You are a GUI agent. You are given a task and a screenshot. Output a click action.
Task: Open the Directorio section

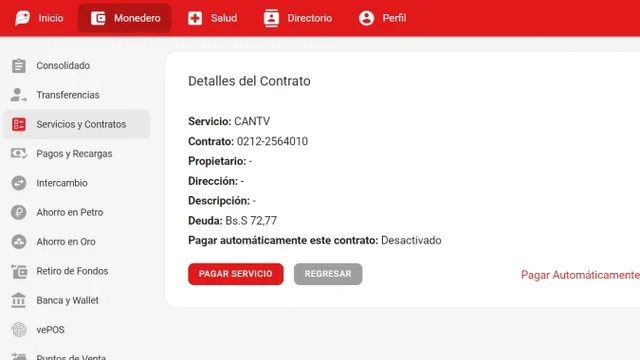click(298, 18)
